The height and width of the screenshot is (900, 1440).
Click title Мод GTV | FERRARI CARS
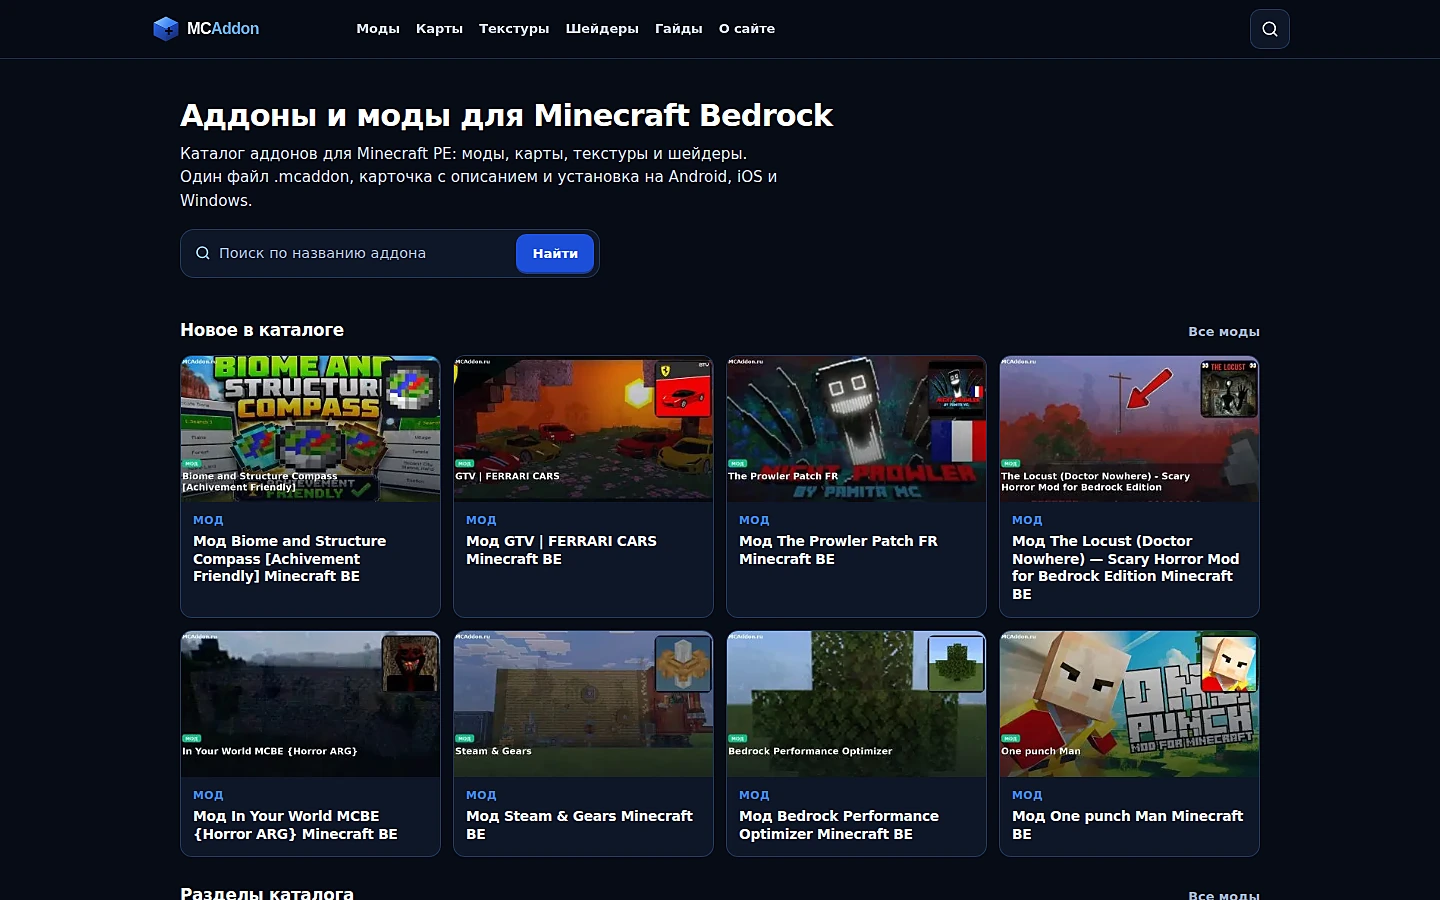[x=561, y=550]
